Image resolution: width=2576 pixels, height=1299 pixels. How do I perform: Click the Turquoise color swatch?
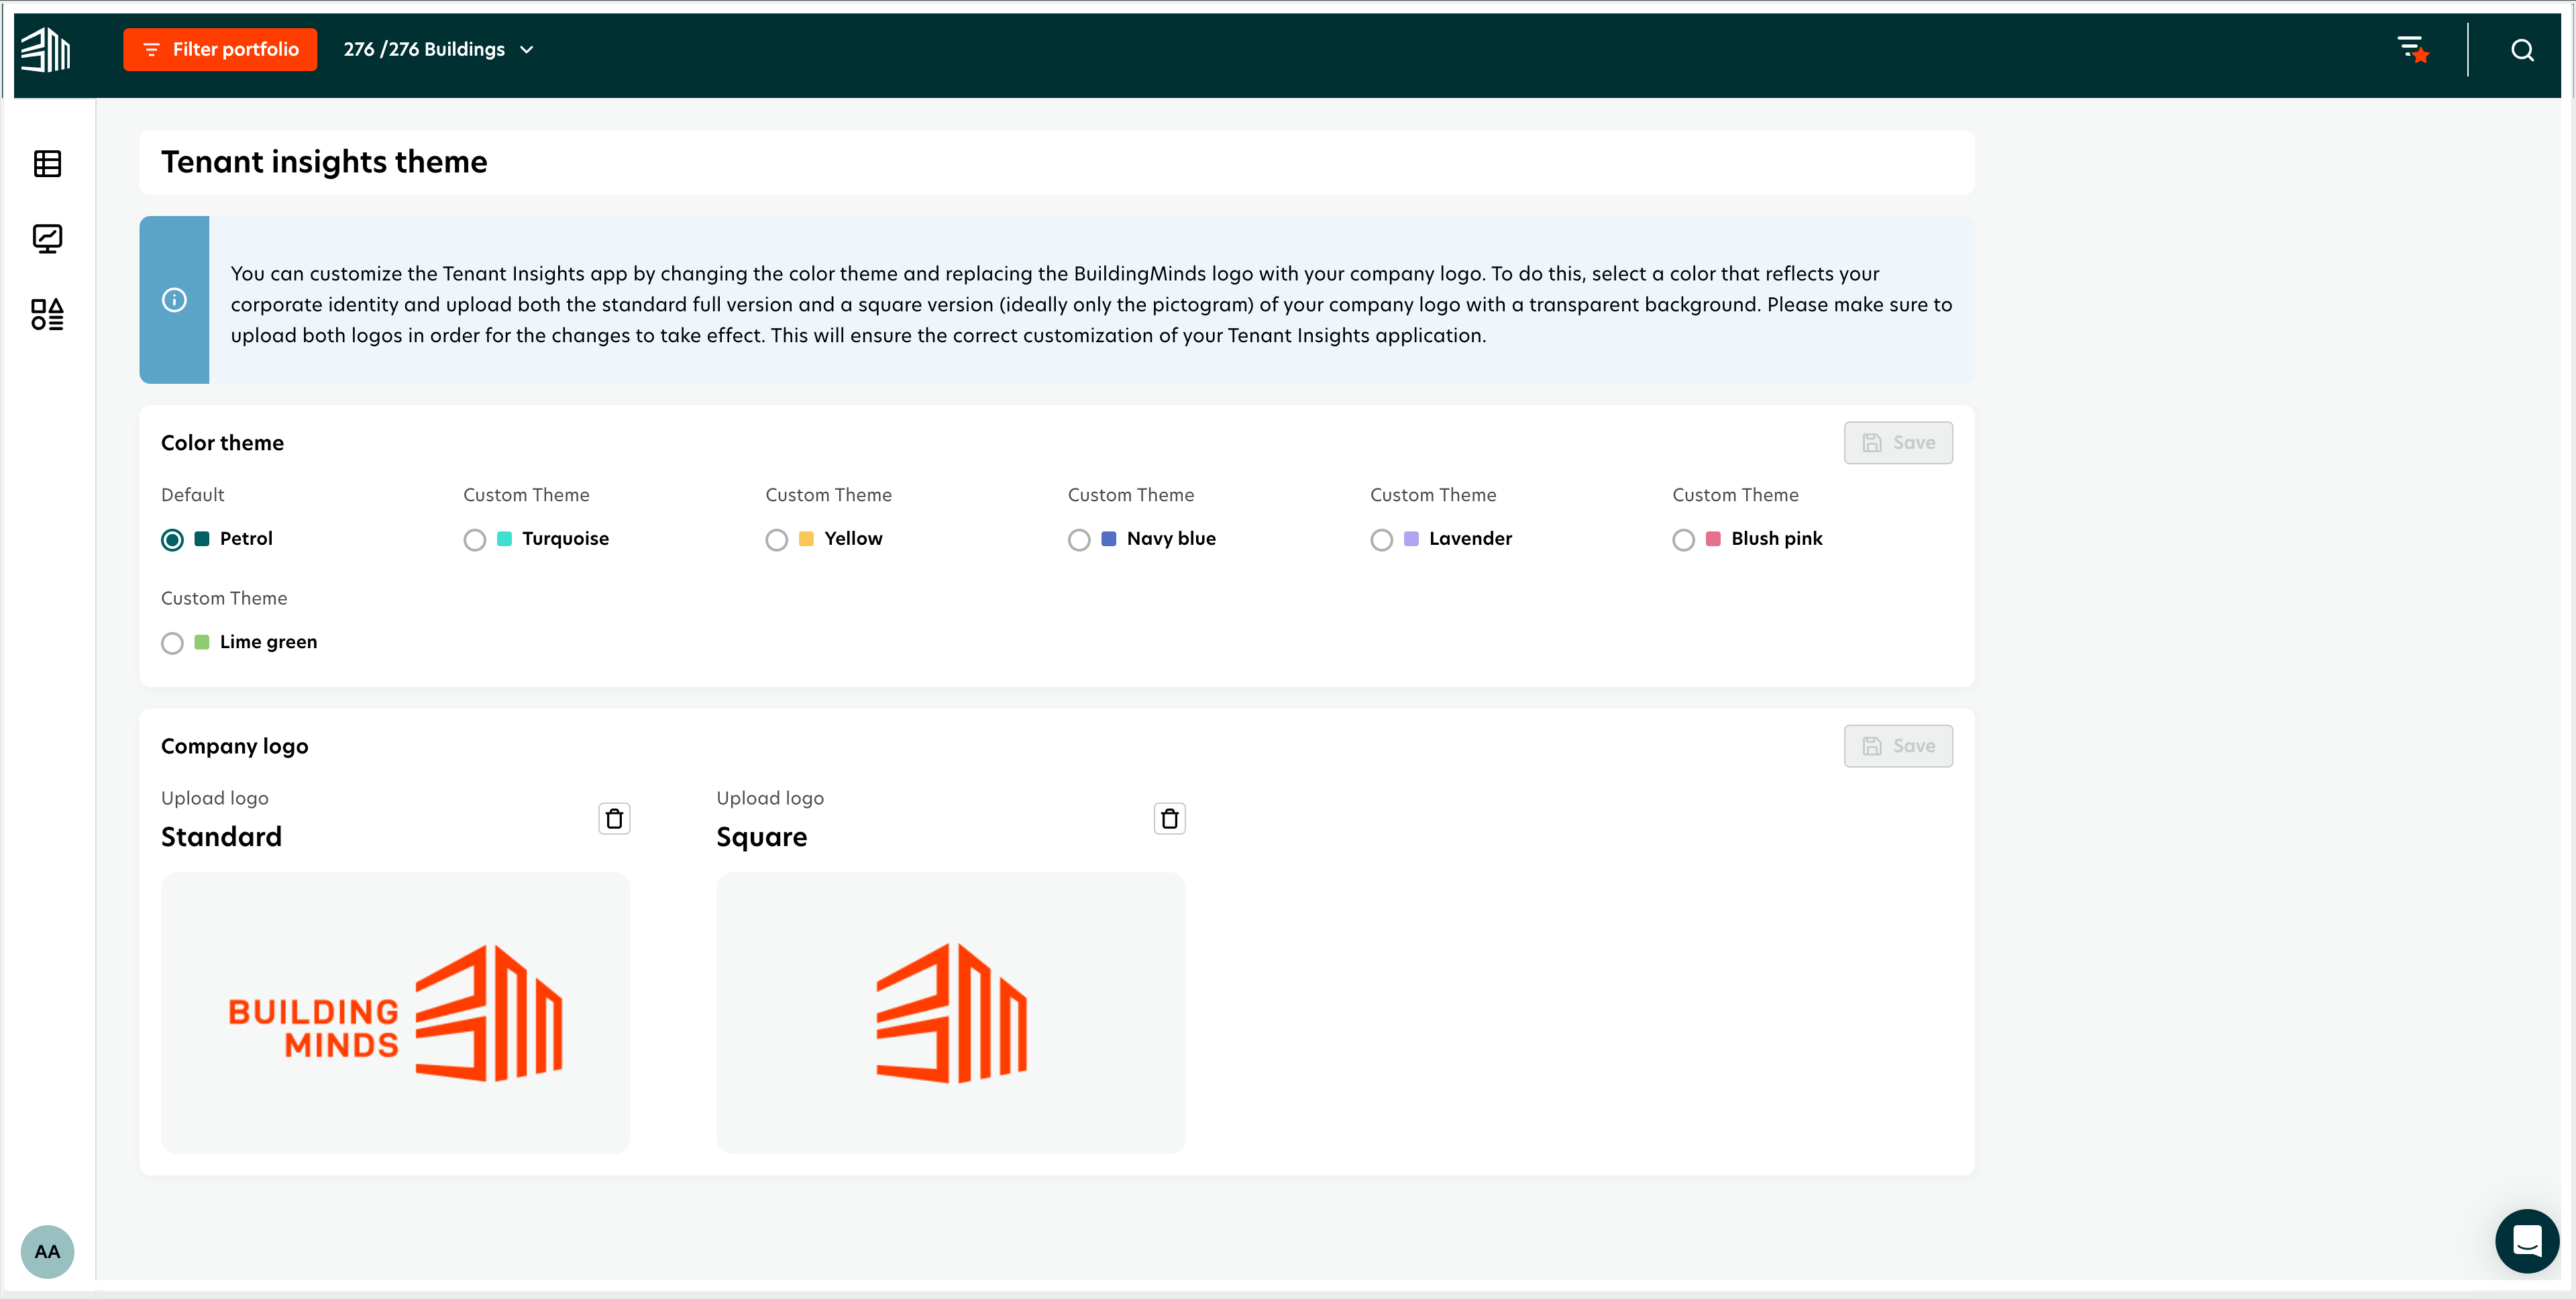504,539
